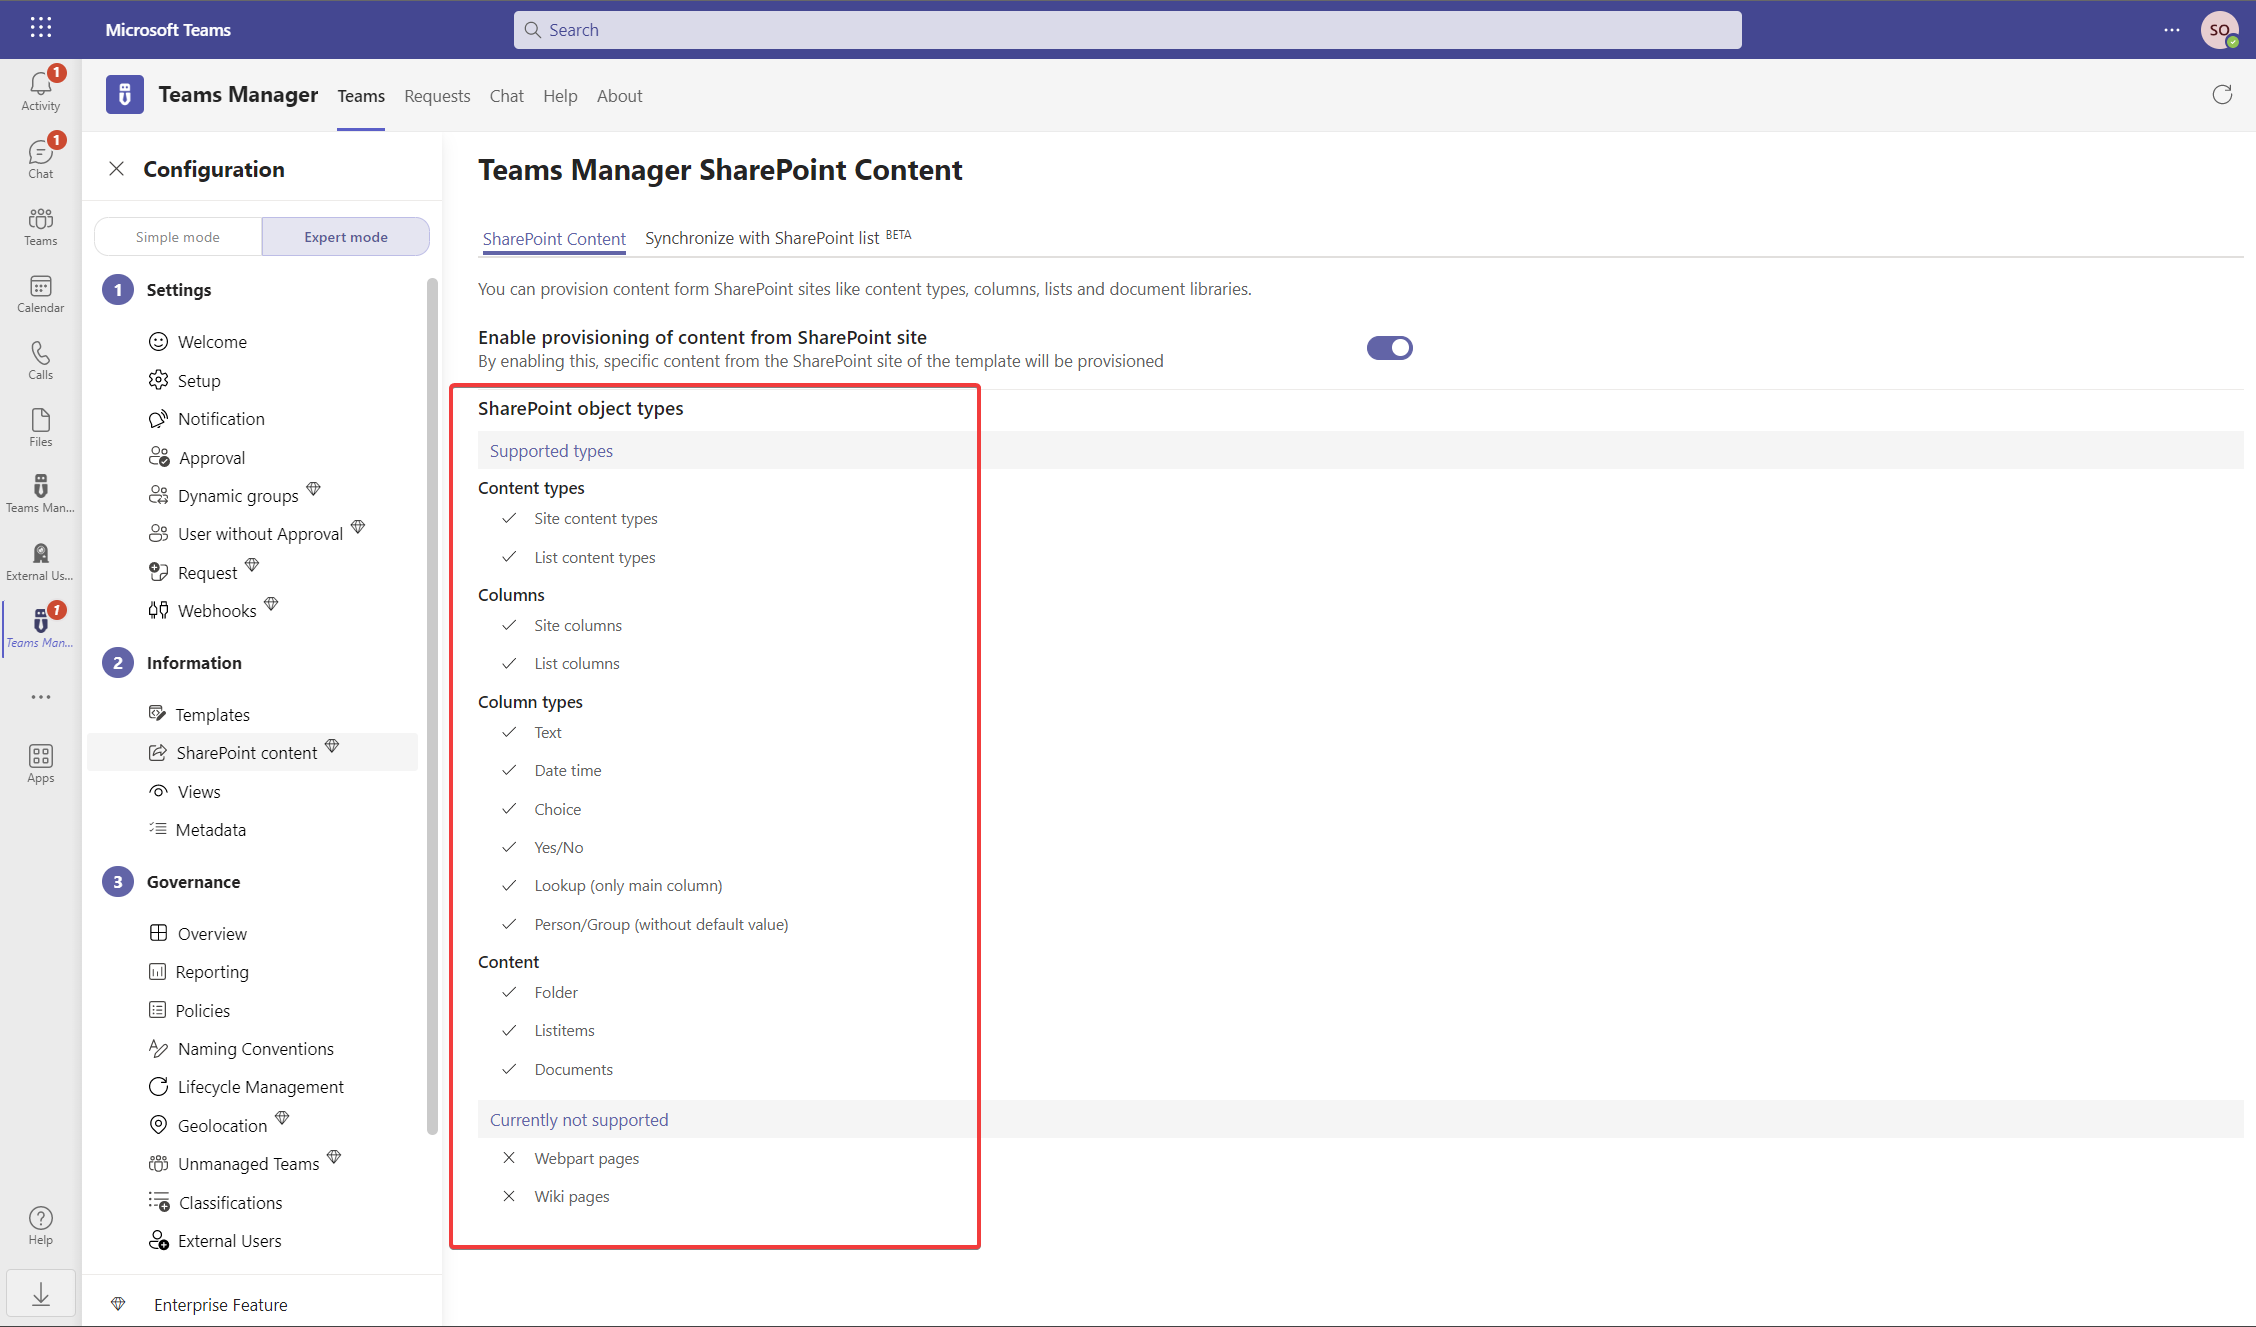This screenshot has width=2256, height=1327.
Task: Open the Notification settings page
Action: pyautogui.click(x=207, y=419)
